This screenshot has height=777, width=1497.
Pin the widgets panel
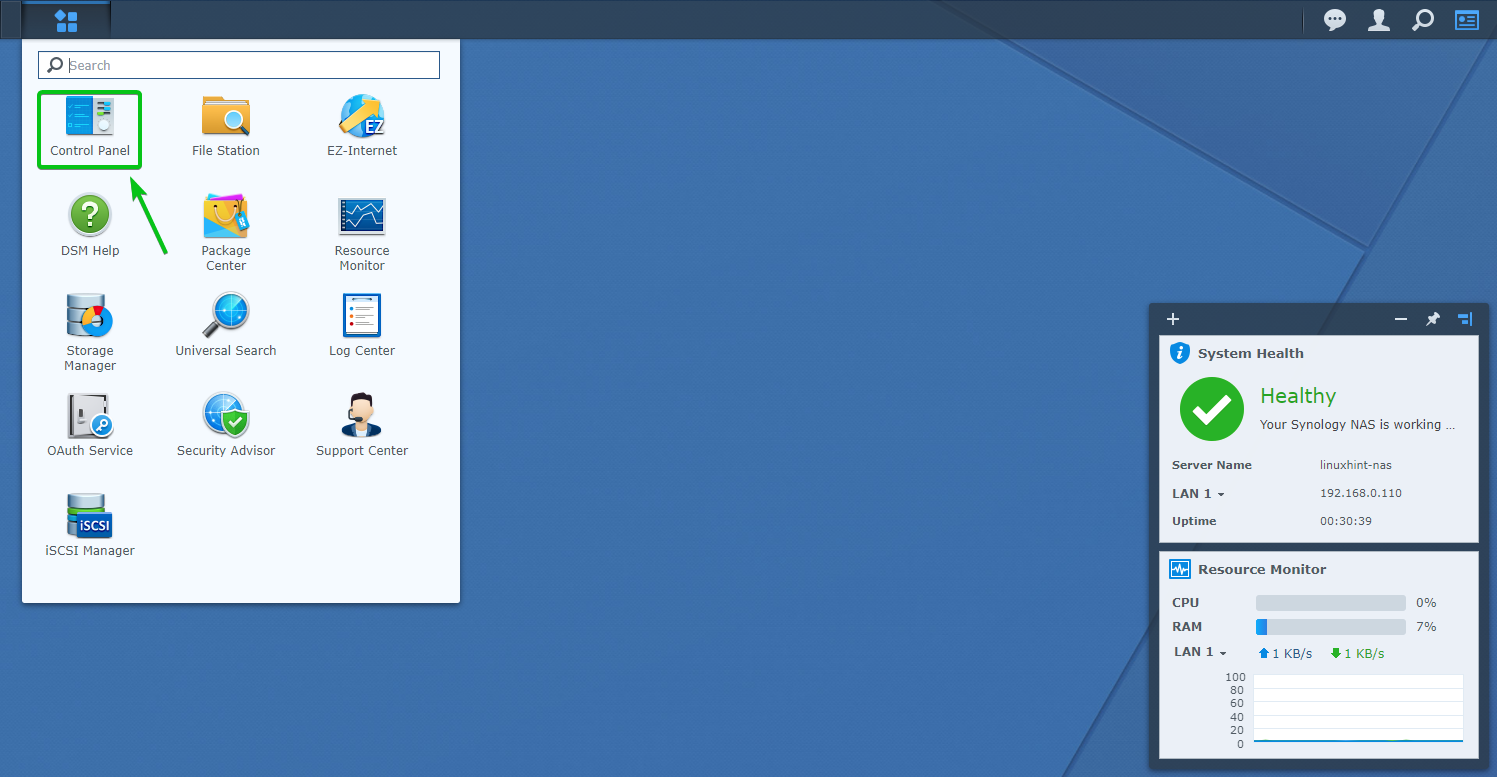coord(1433,319)
